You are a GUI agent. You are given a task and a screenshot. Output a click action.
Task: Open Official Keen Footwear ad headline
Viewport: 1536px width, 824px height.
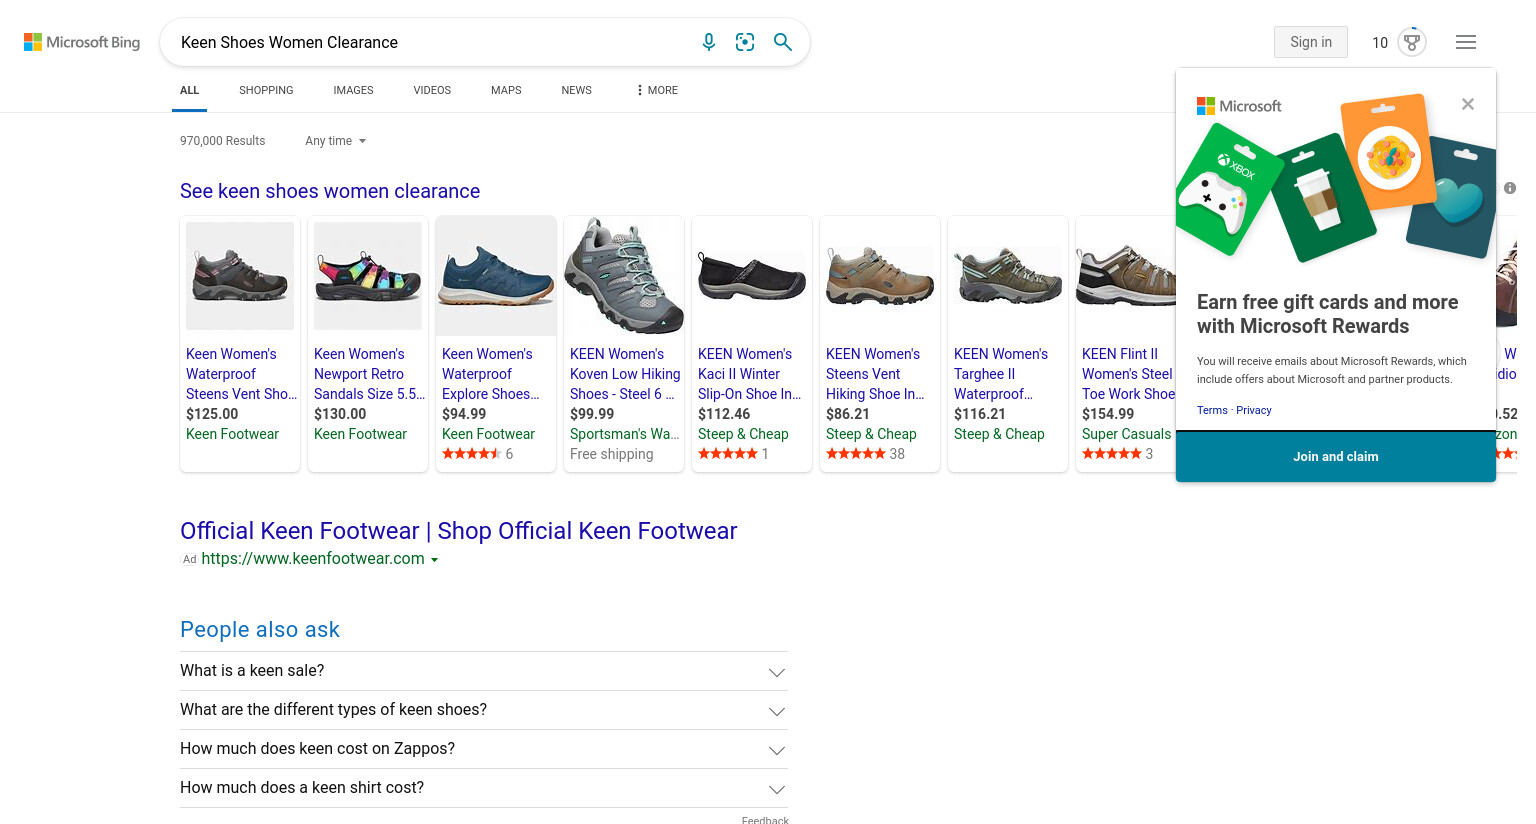458,531
